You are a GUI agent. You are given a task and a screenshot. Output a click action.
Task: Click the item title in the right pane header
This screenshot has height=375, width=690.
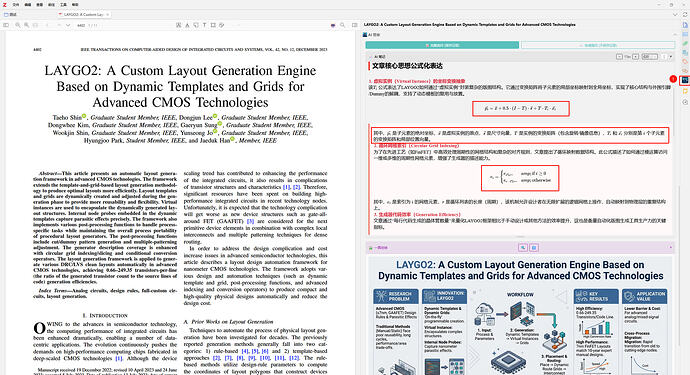pyautogui.click(x=470, y=25)
